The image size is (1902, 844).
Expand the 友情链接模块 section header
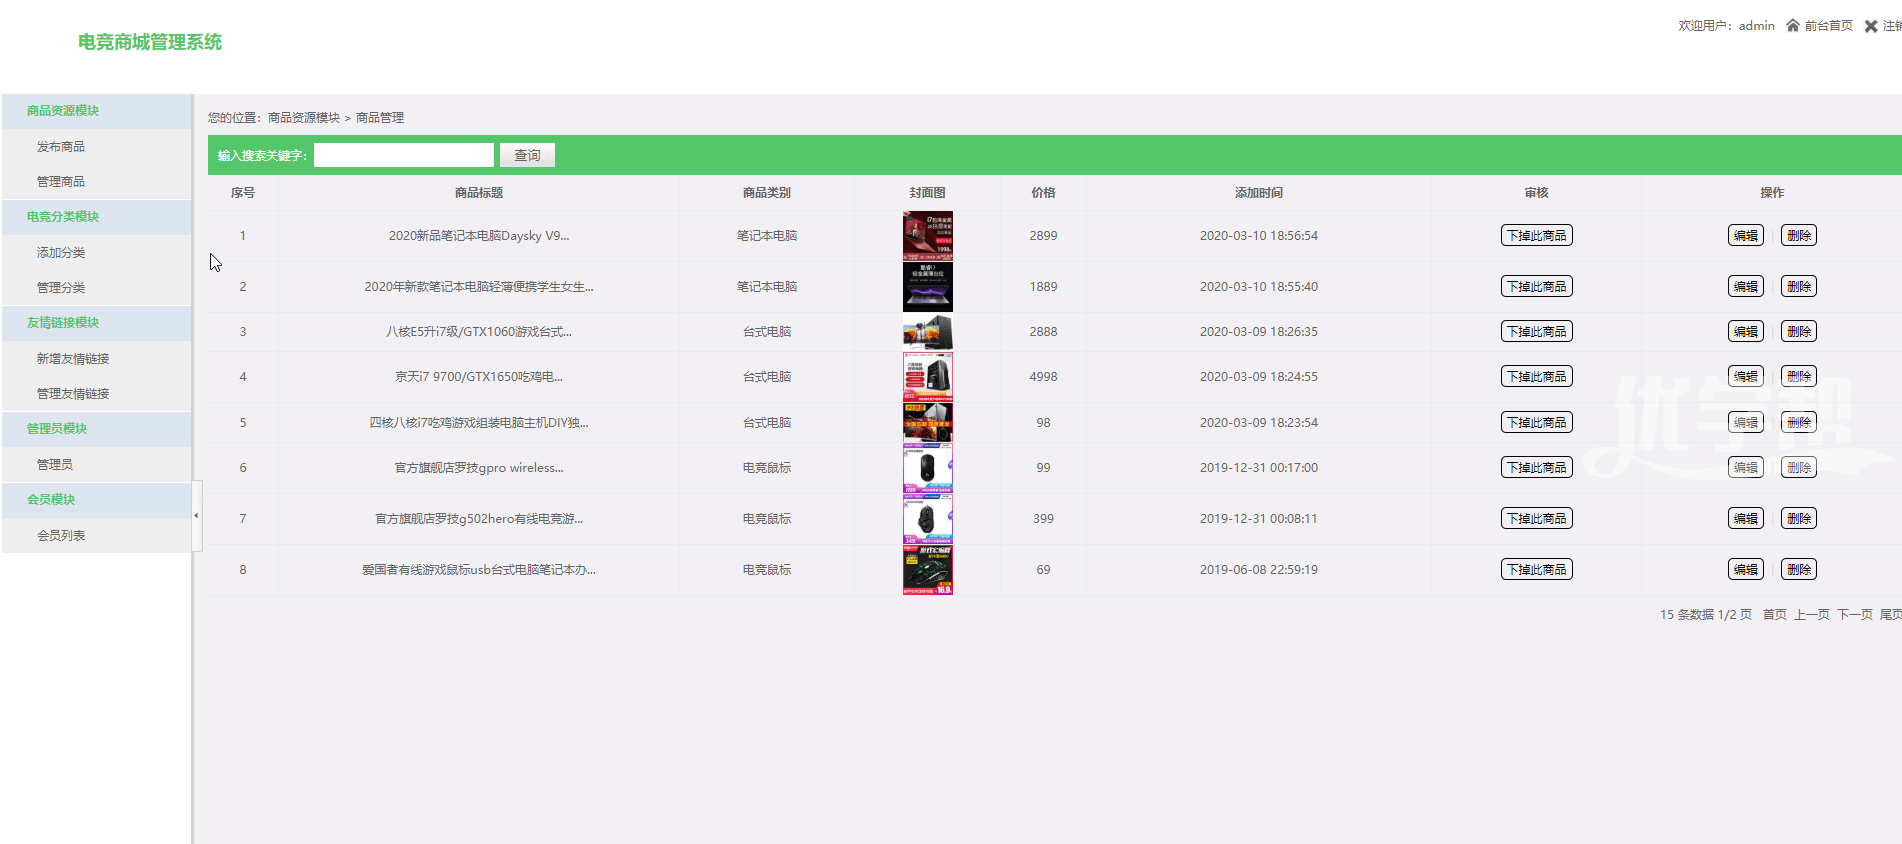point(63,323)
